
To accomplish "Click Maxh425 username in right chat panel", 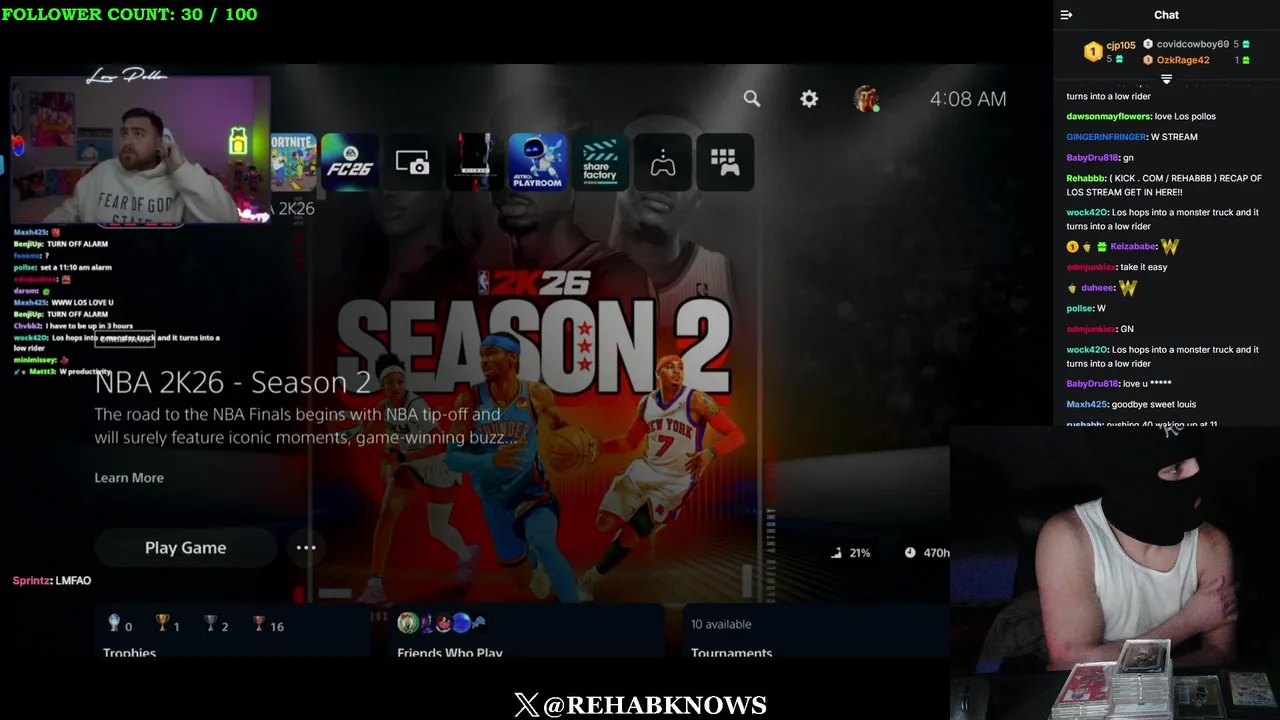I will 1087,404.
